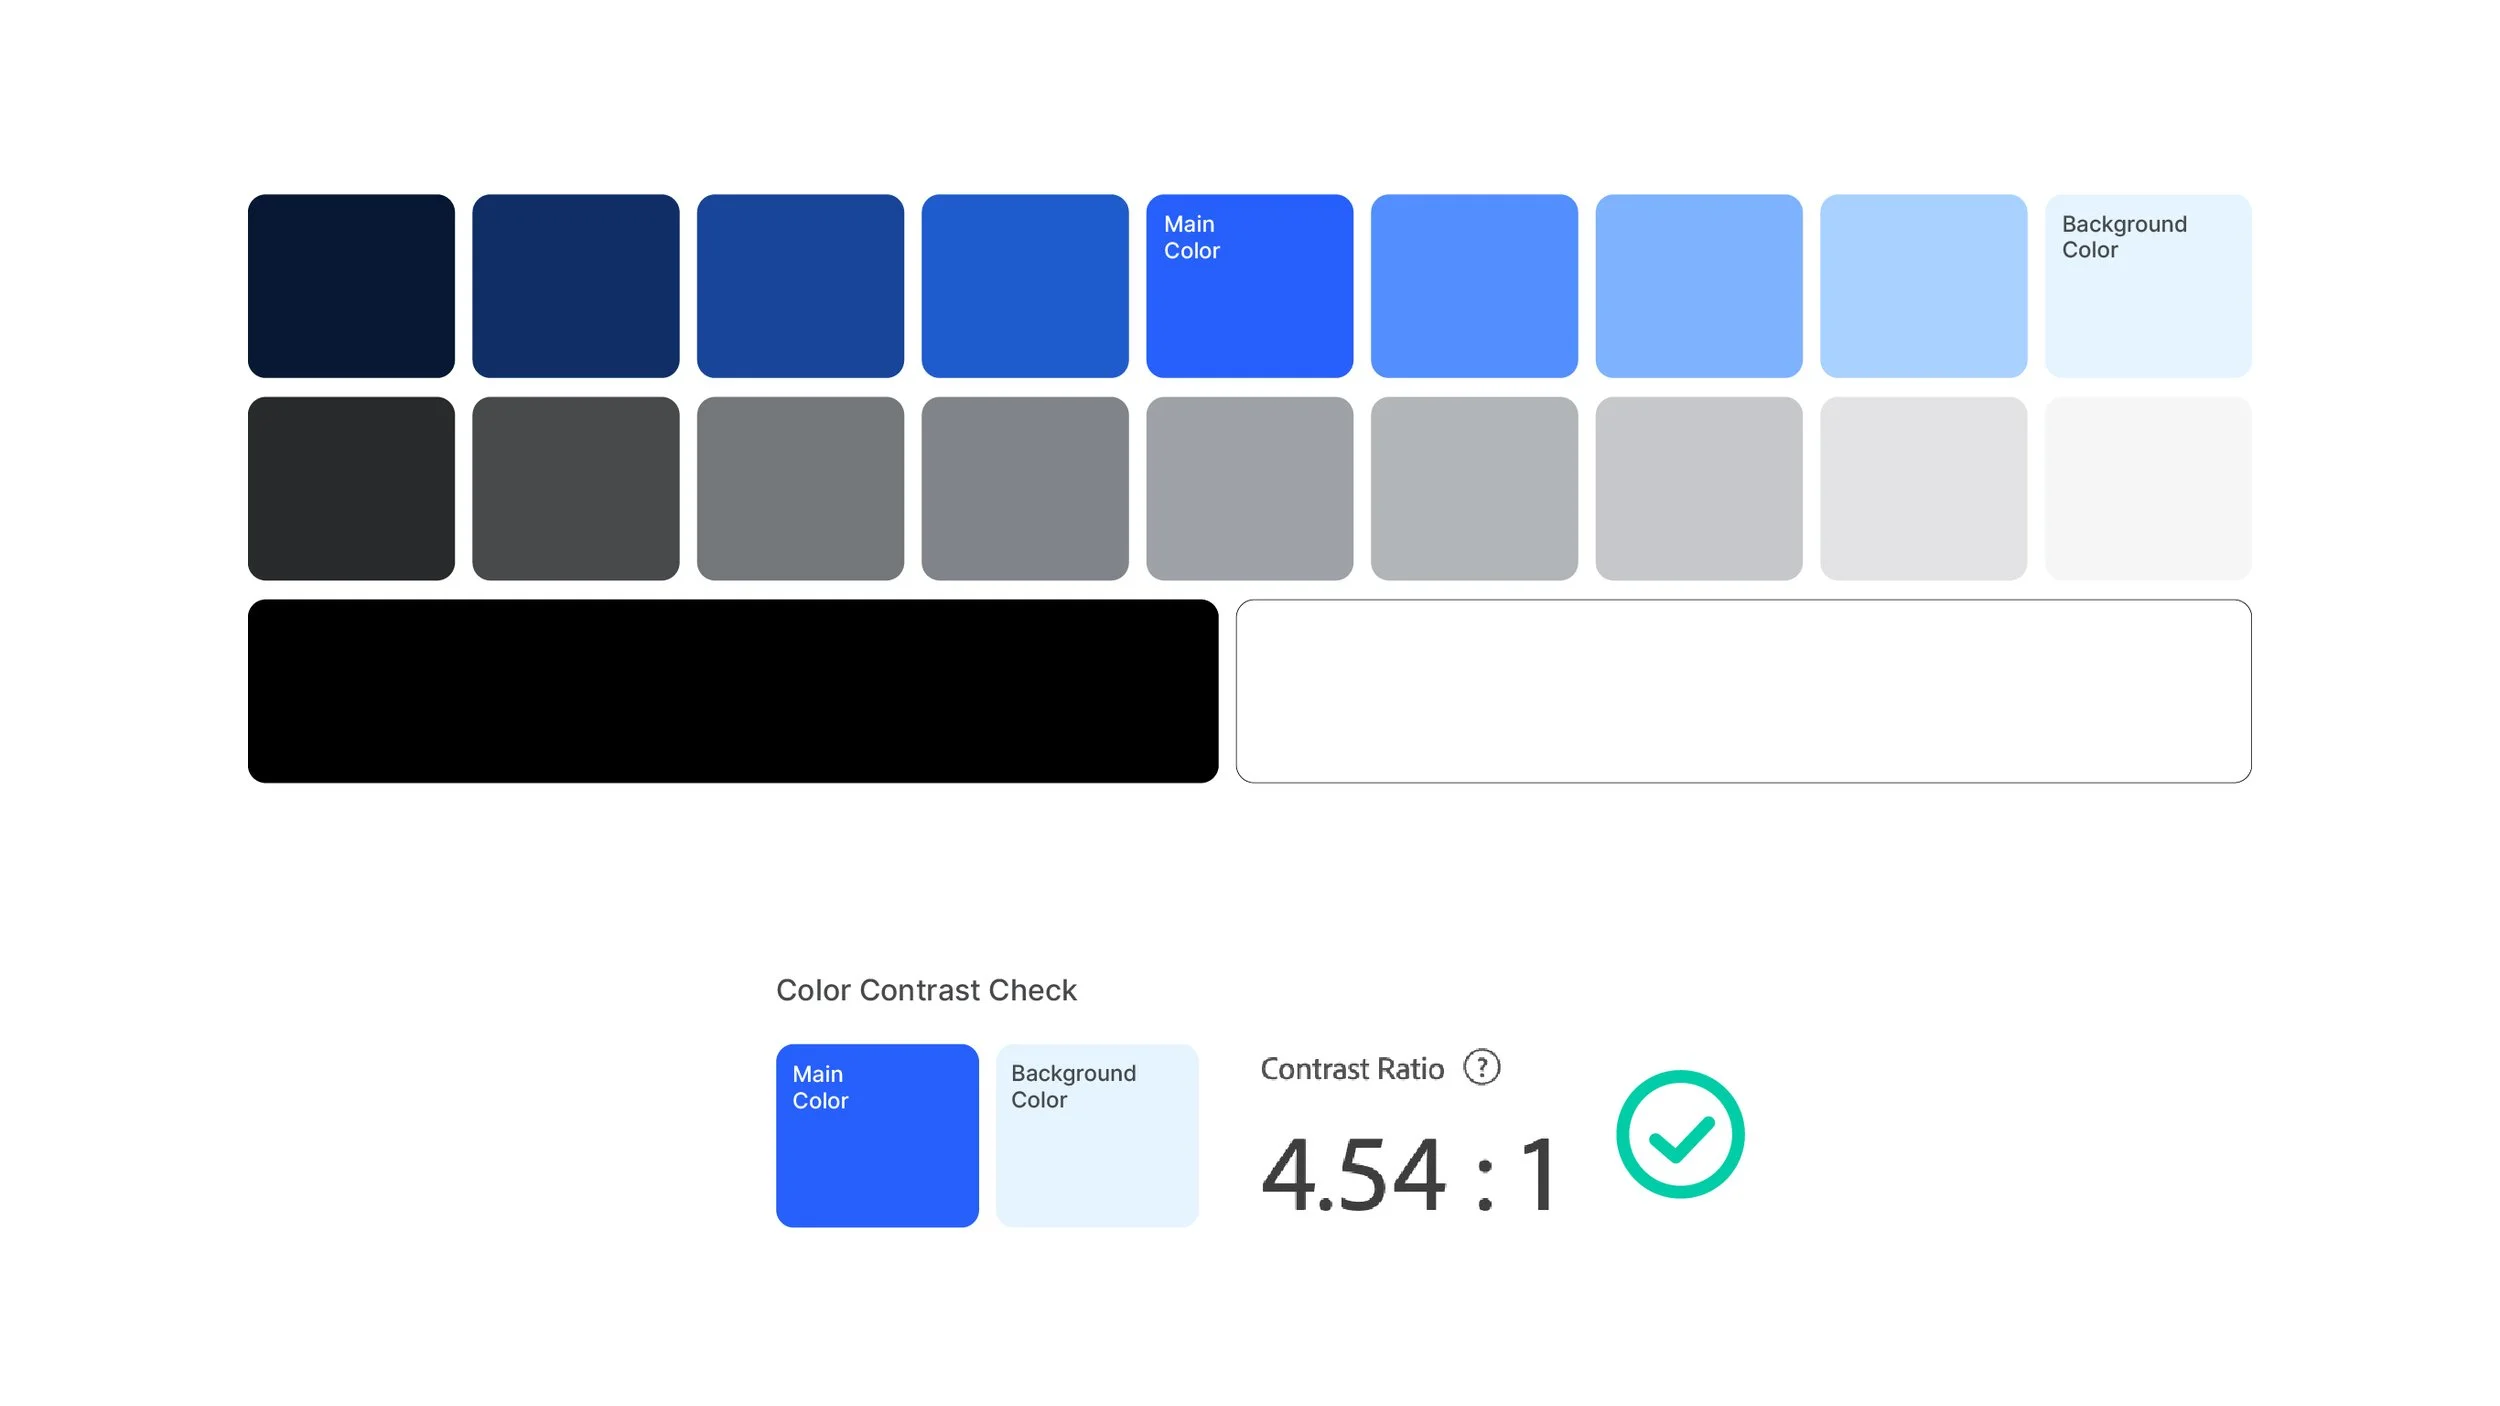The height and width of the screenshot is (1406, 2500).
Task: Select the gray swatch below Main Color
Action: coord(1249,488)
